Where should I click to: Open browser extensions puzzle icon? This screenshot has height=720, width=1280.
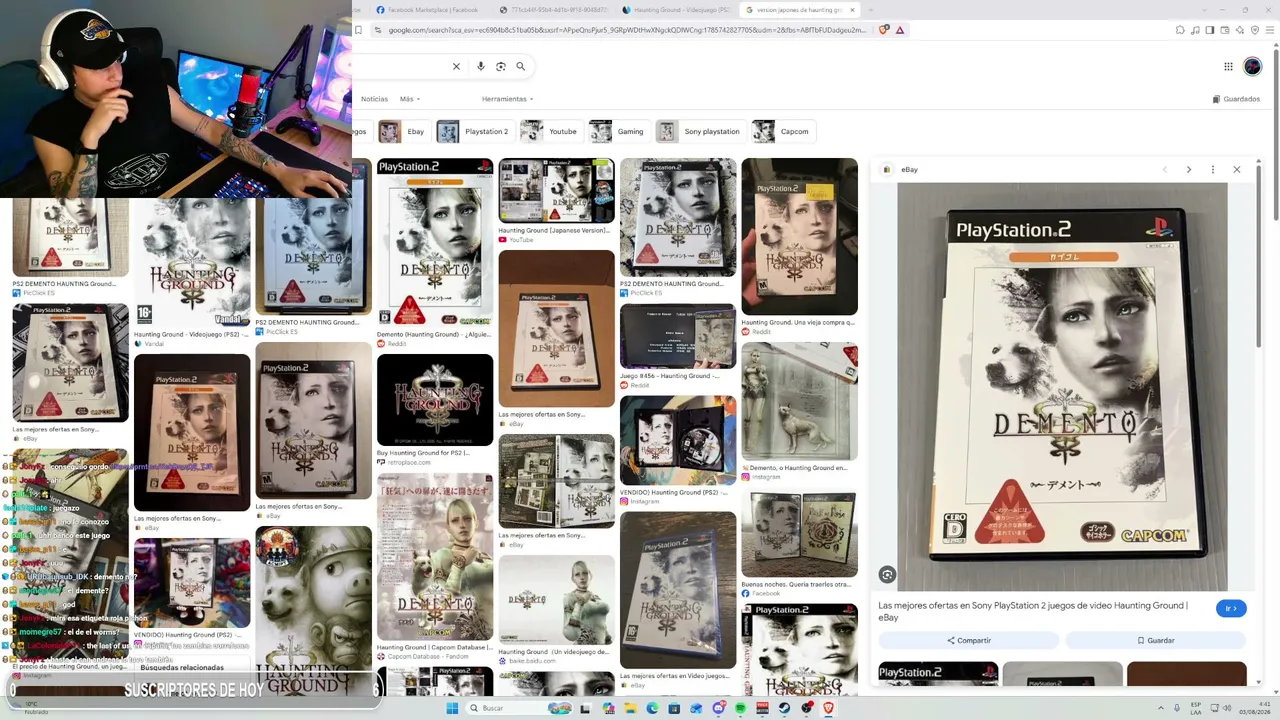point(1181,30)
